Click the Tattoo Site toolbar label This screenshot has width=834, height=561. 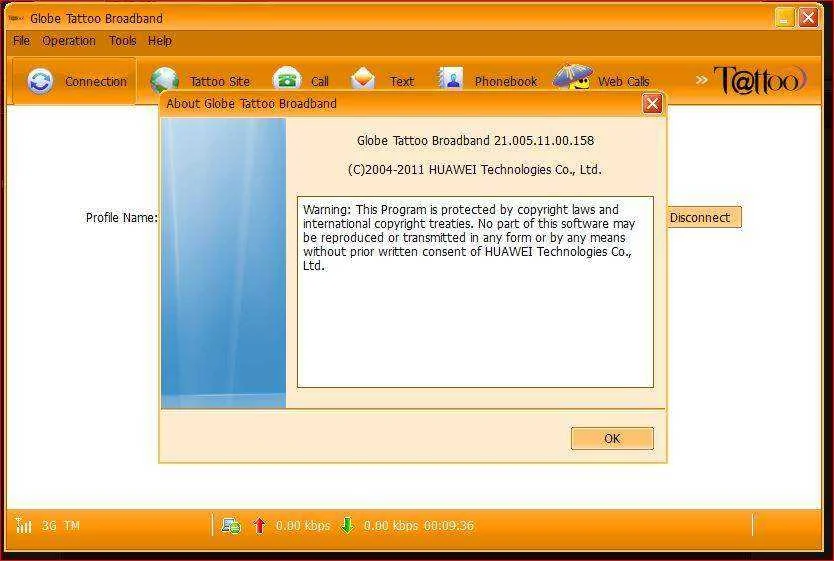pyautogui.click(x=220, y=81)
